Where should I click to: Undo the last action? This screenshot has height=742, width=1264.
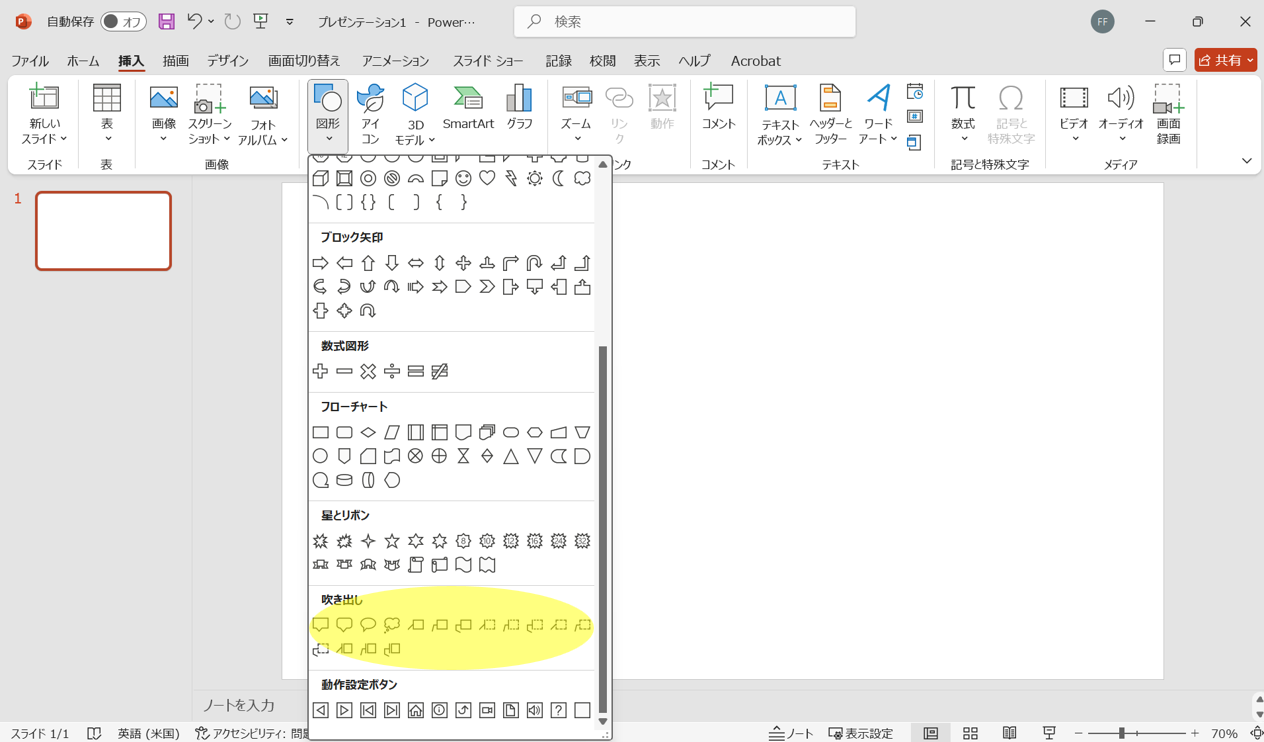click(195, 21)
